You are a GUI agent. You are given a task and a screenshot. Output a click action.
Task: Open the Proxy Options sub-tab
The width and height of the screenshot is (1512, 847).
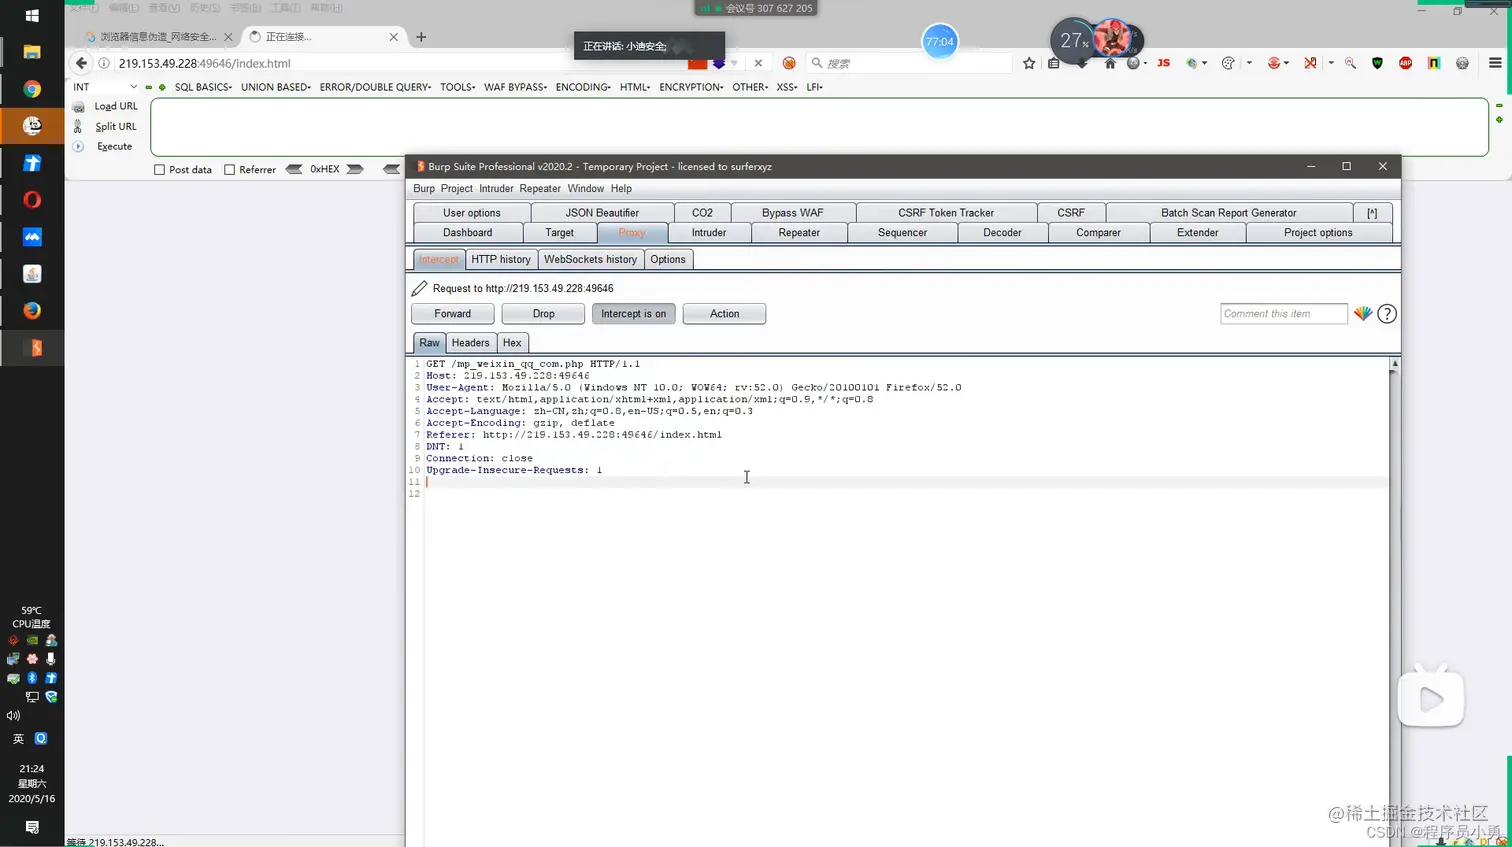pyautogui.click(x=668, y=259)
